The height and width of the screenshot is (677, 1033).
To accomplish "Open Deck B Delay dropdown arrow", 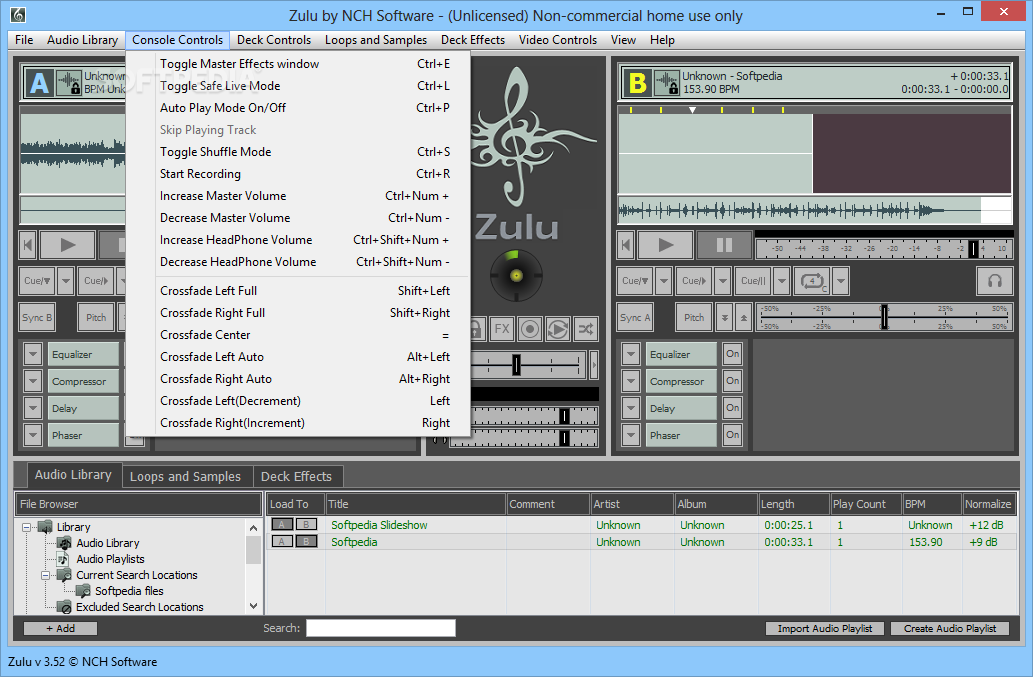I will [x=630, y=408].
